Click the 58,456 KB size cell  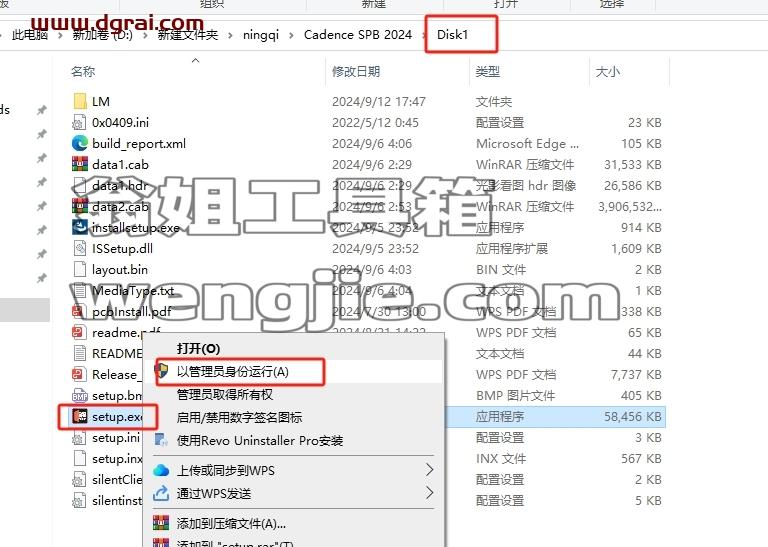[x=632, y=417]
